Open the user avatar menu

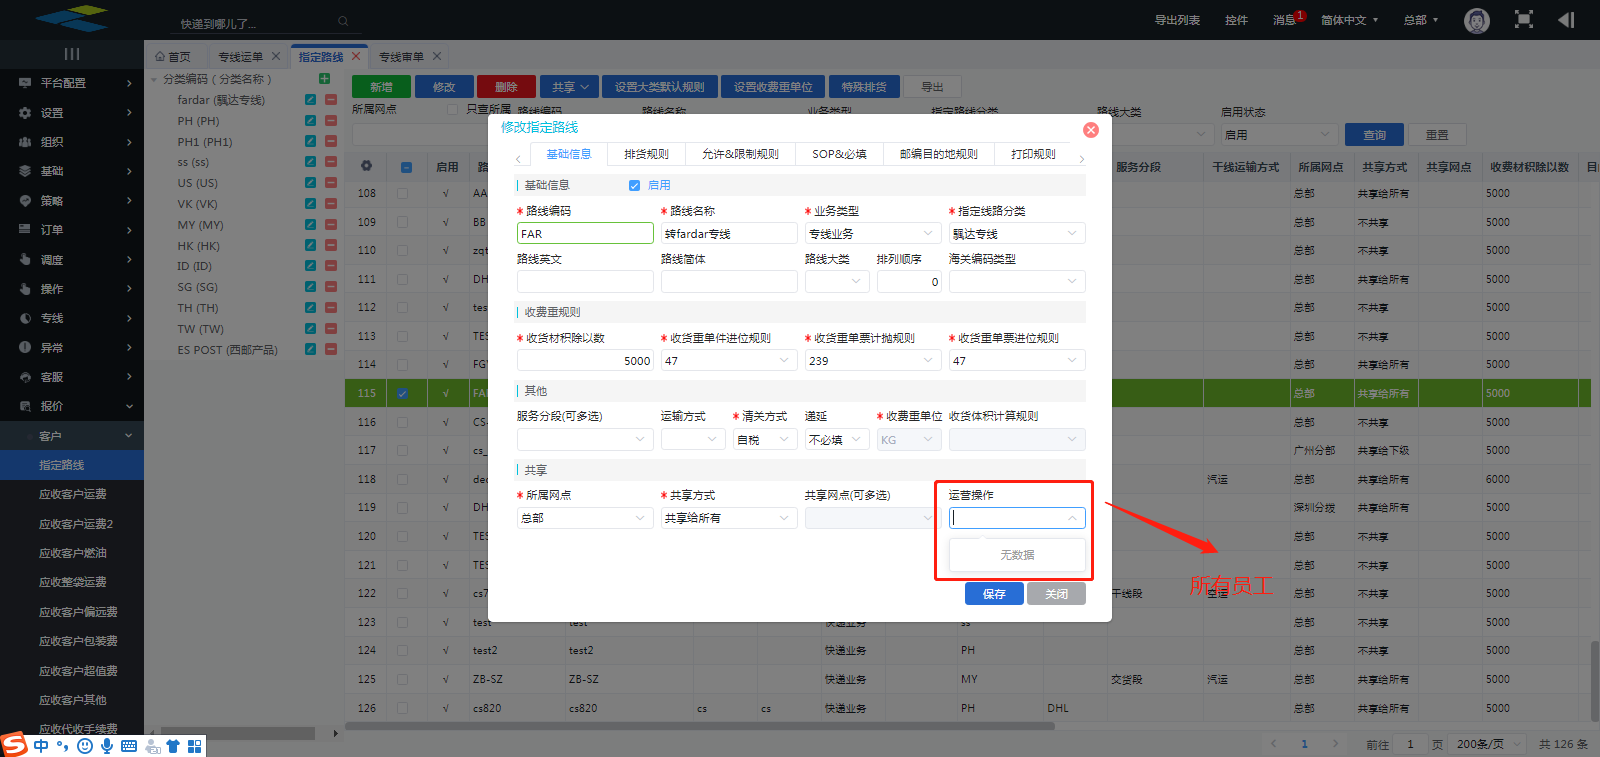click(1476, 20)
